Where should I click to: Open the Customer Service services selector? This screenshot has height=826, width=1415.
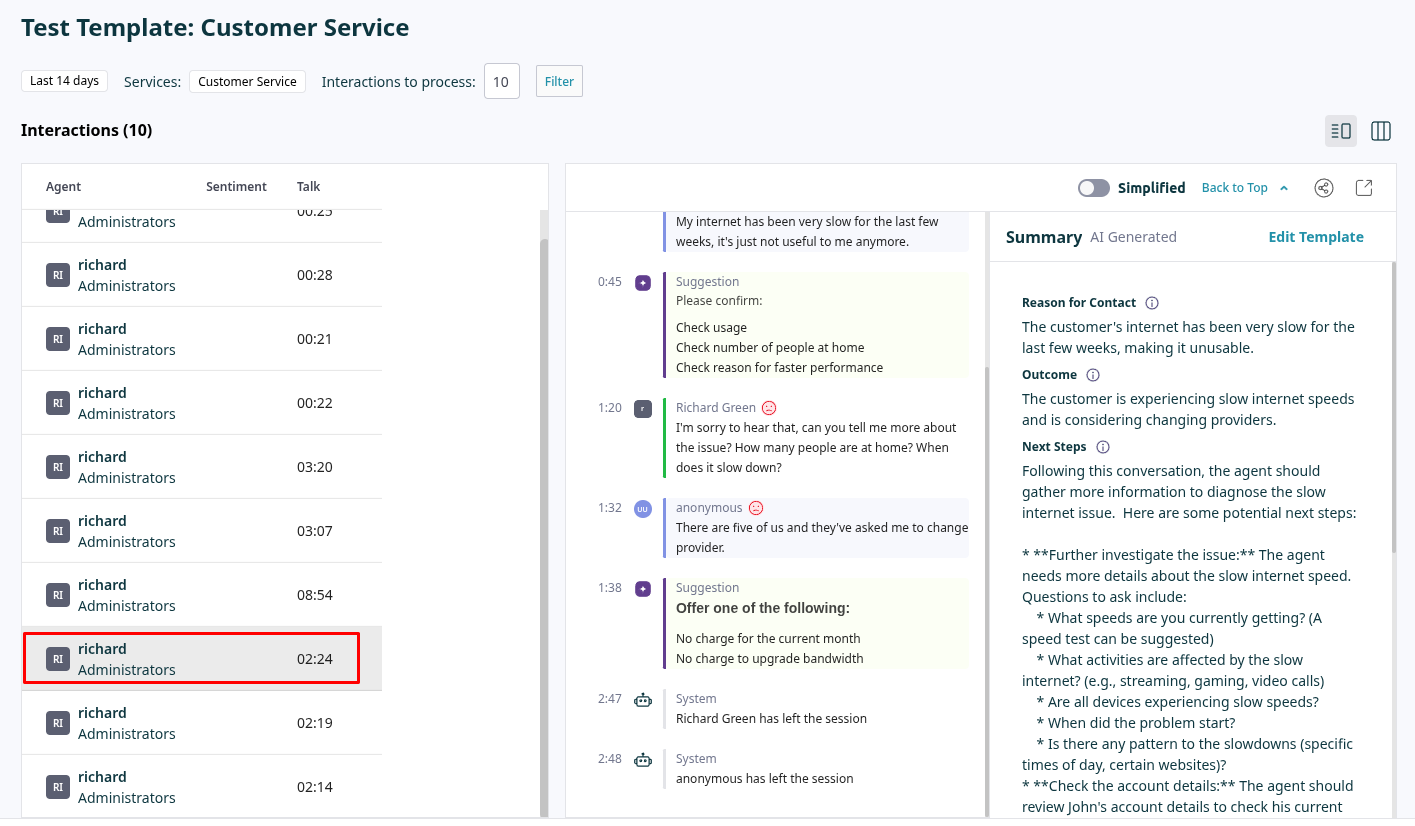pos(247,82)
